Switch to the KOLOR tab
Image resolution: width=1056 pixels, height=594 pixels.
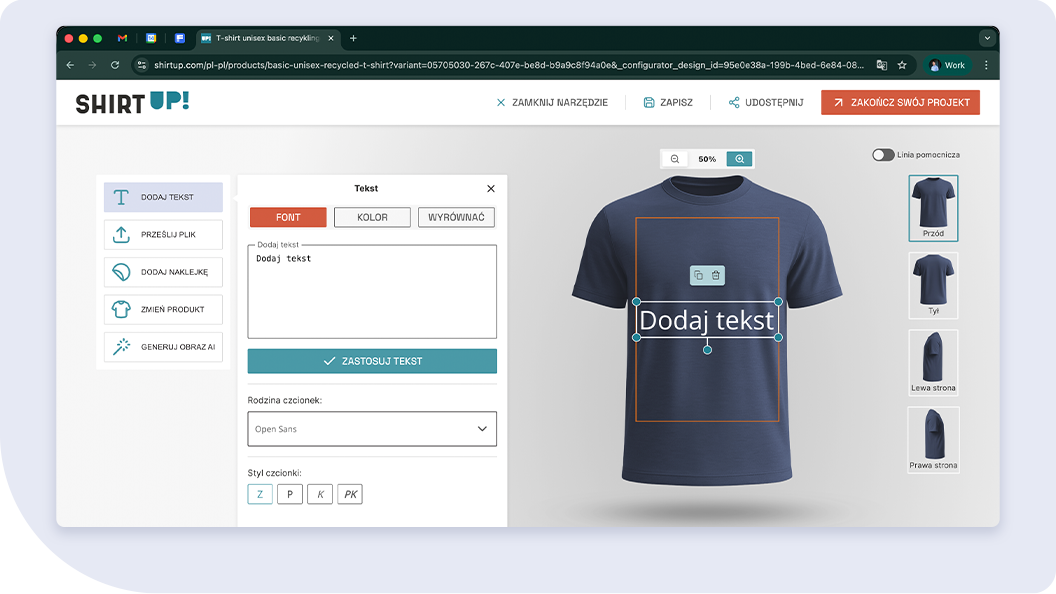(x=372, y=218)
